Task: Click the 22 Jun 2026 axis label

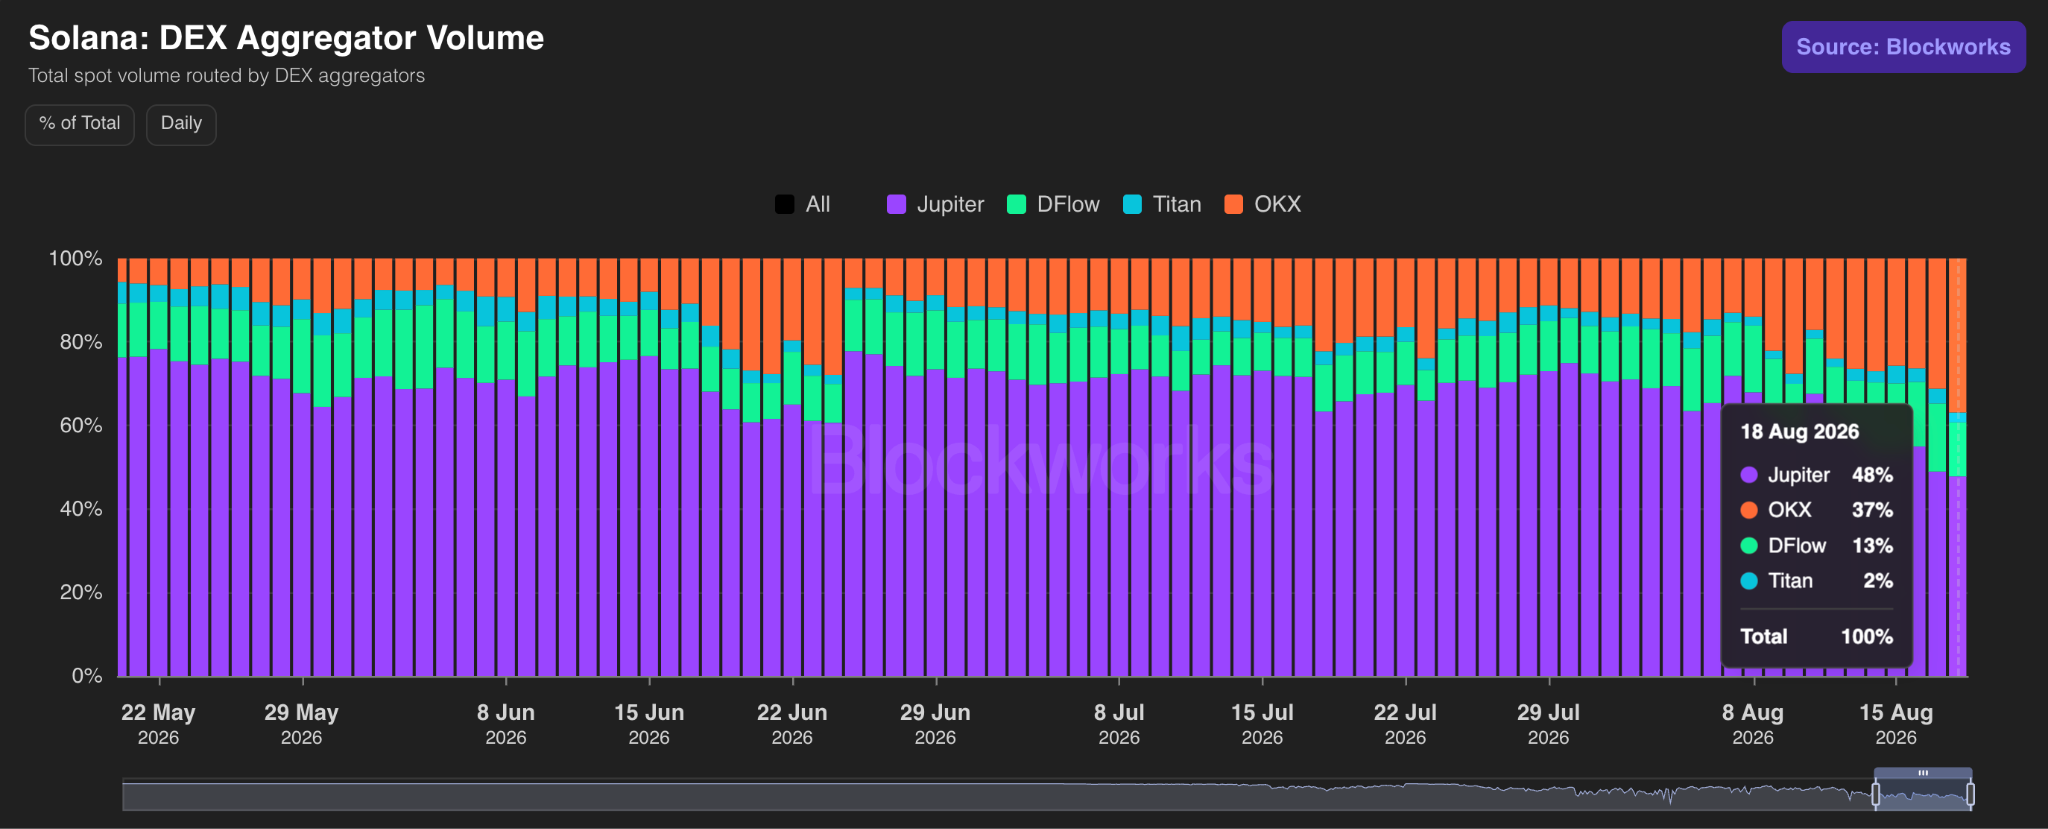Action: click(792, 724)
